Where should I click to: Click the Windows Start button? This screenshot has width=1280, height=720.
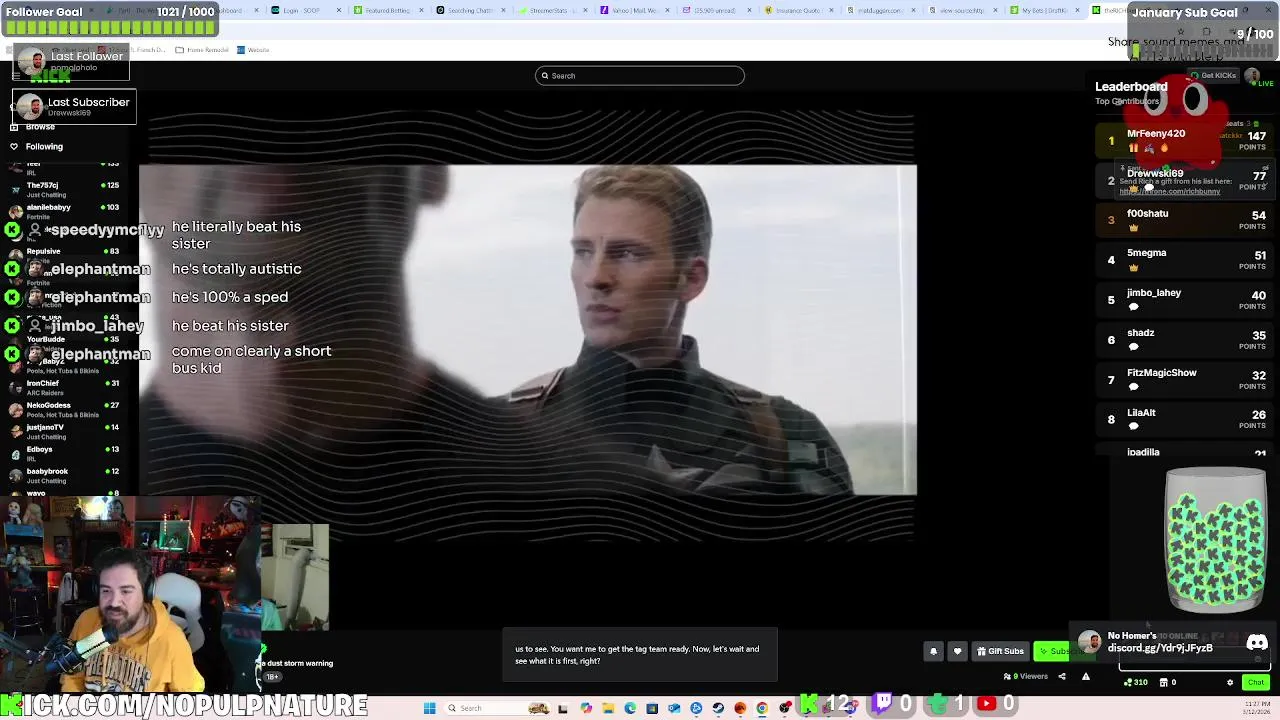pos(430,708)
